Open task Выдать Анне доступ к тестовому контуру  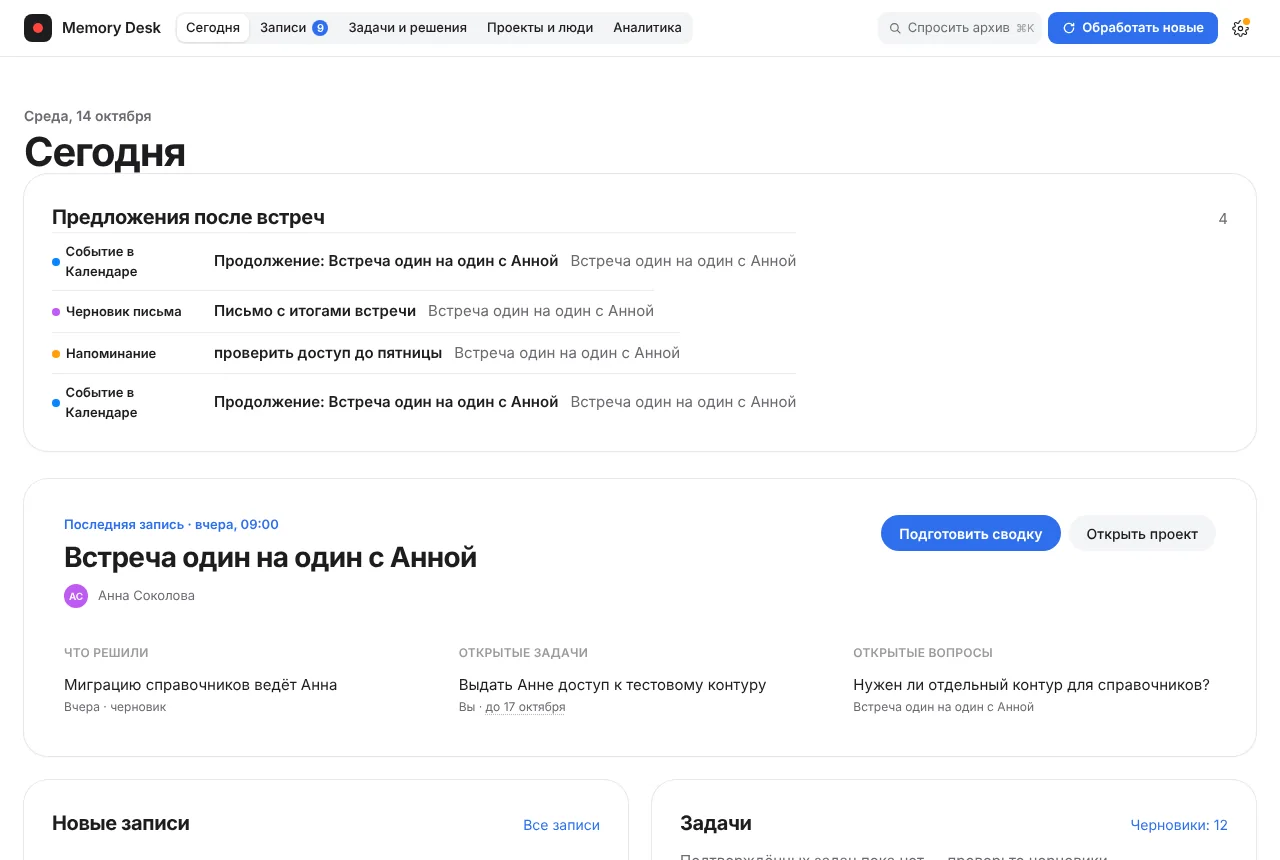click(612, 685)
